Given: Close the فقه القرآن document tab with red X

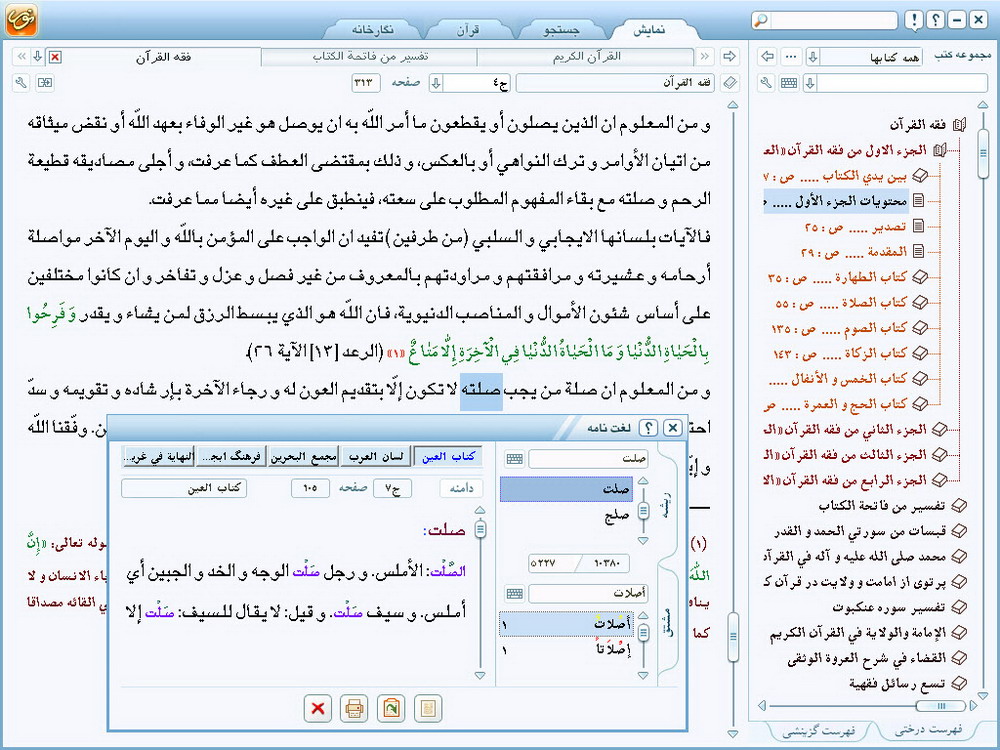Looking at the screenshot, I should [x=54, y=57].
